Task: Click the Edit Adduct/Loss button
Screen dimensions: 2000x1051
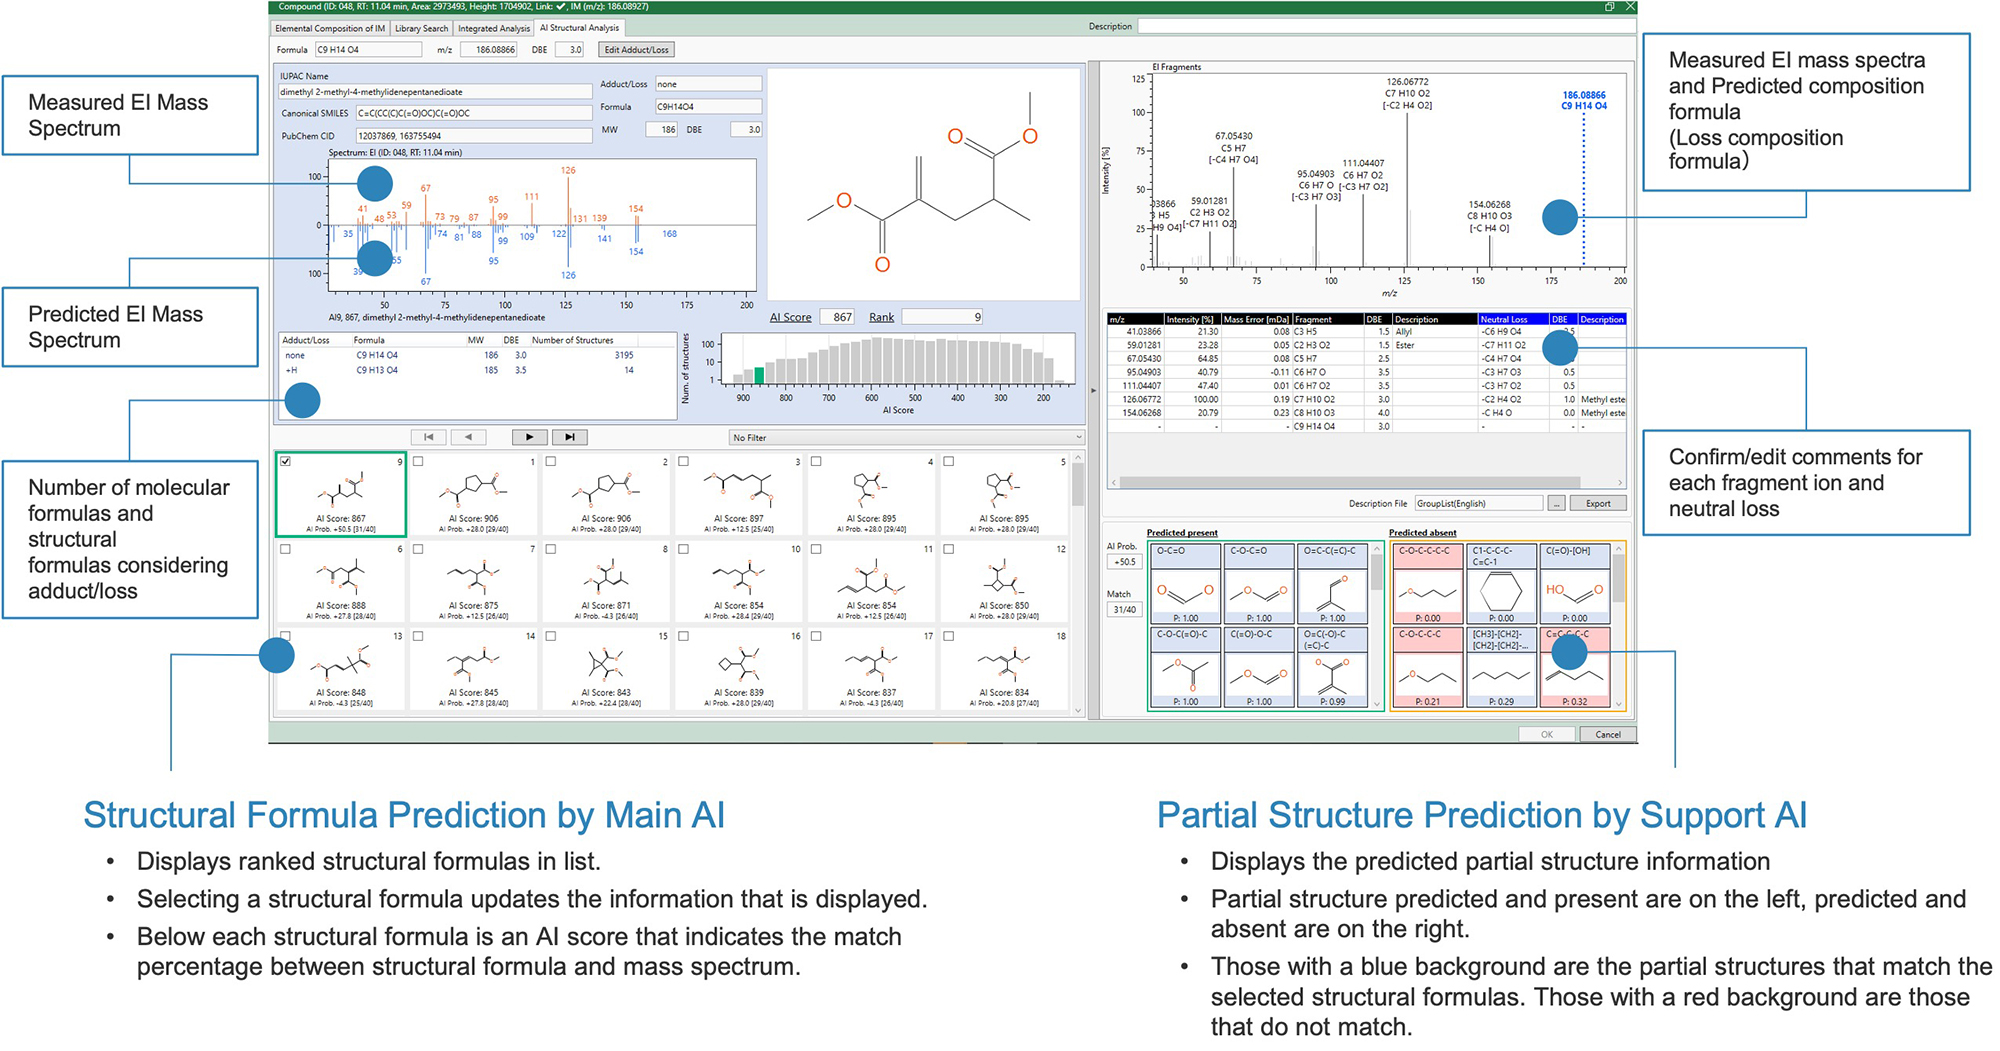Action: coord(636,50)
